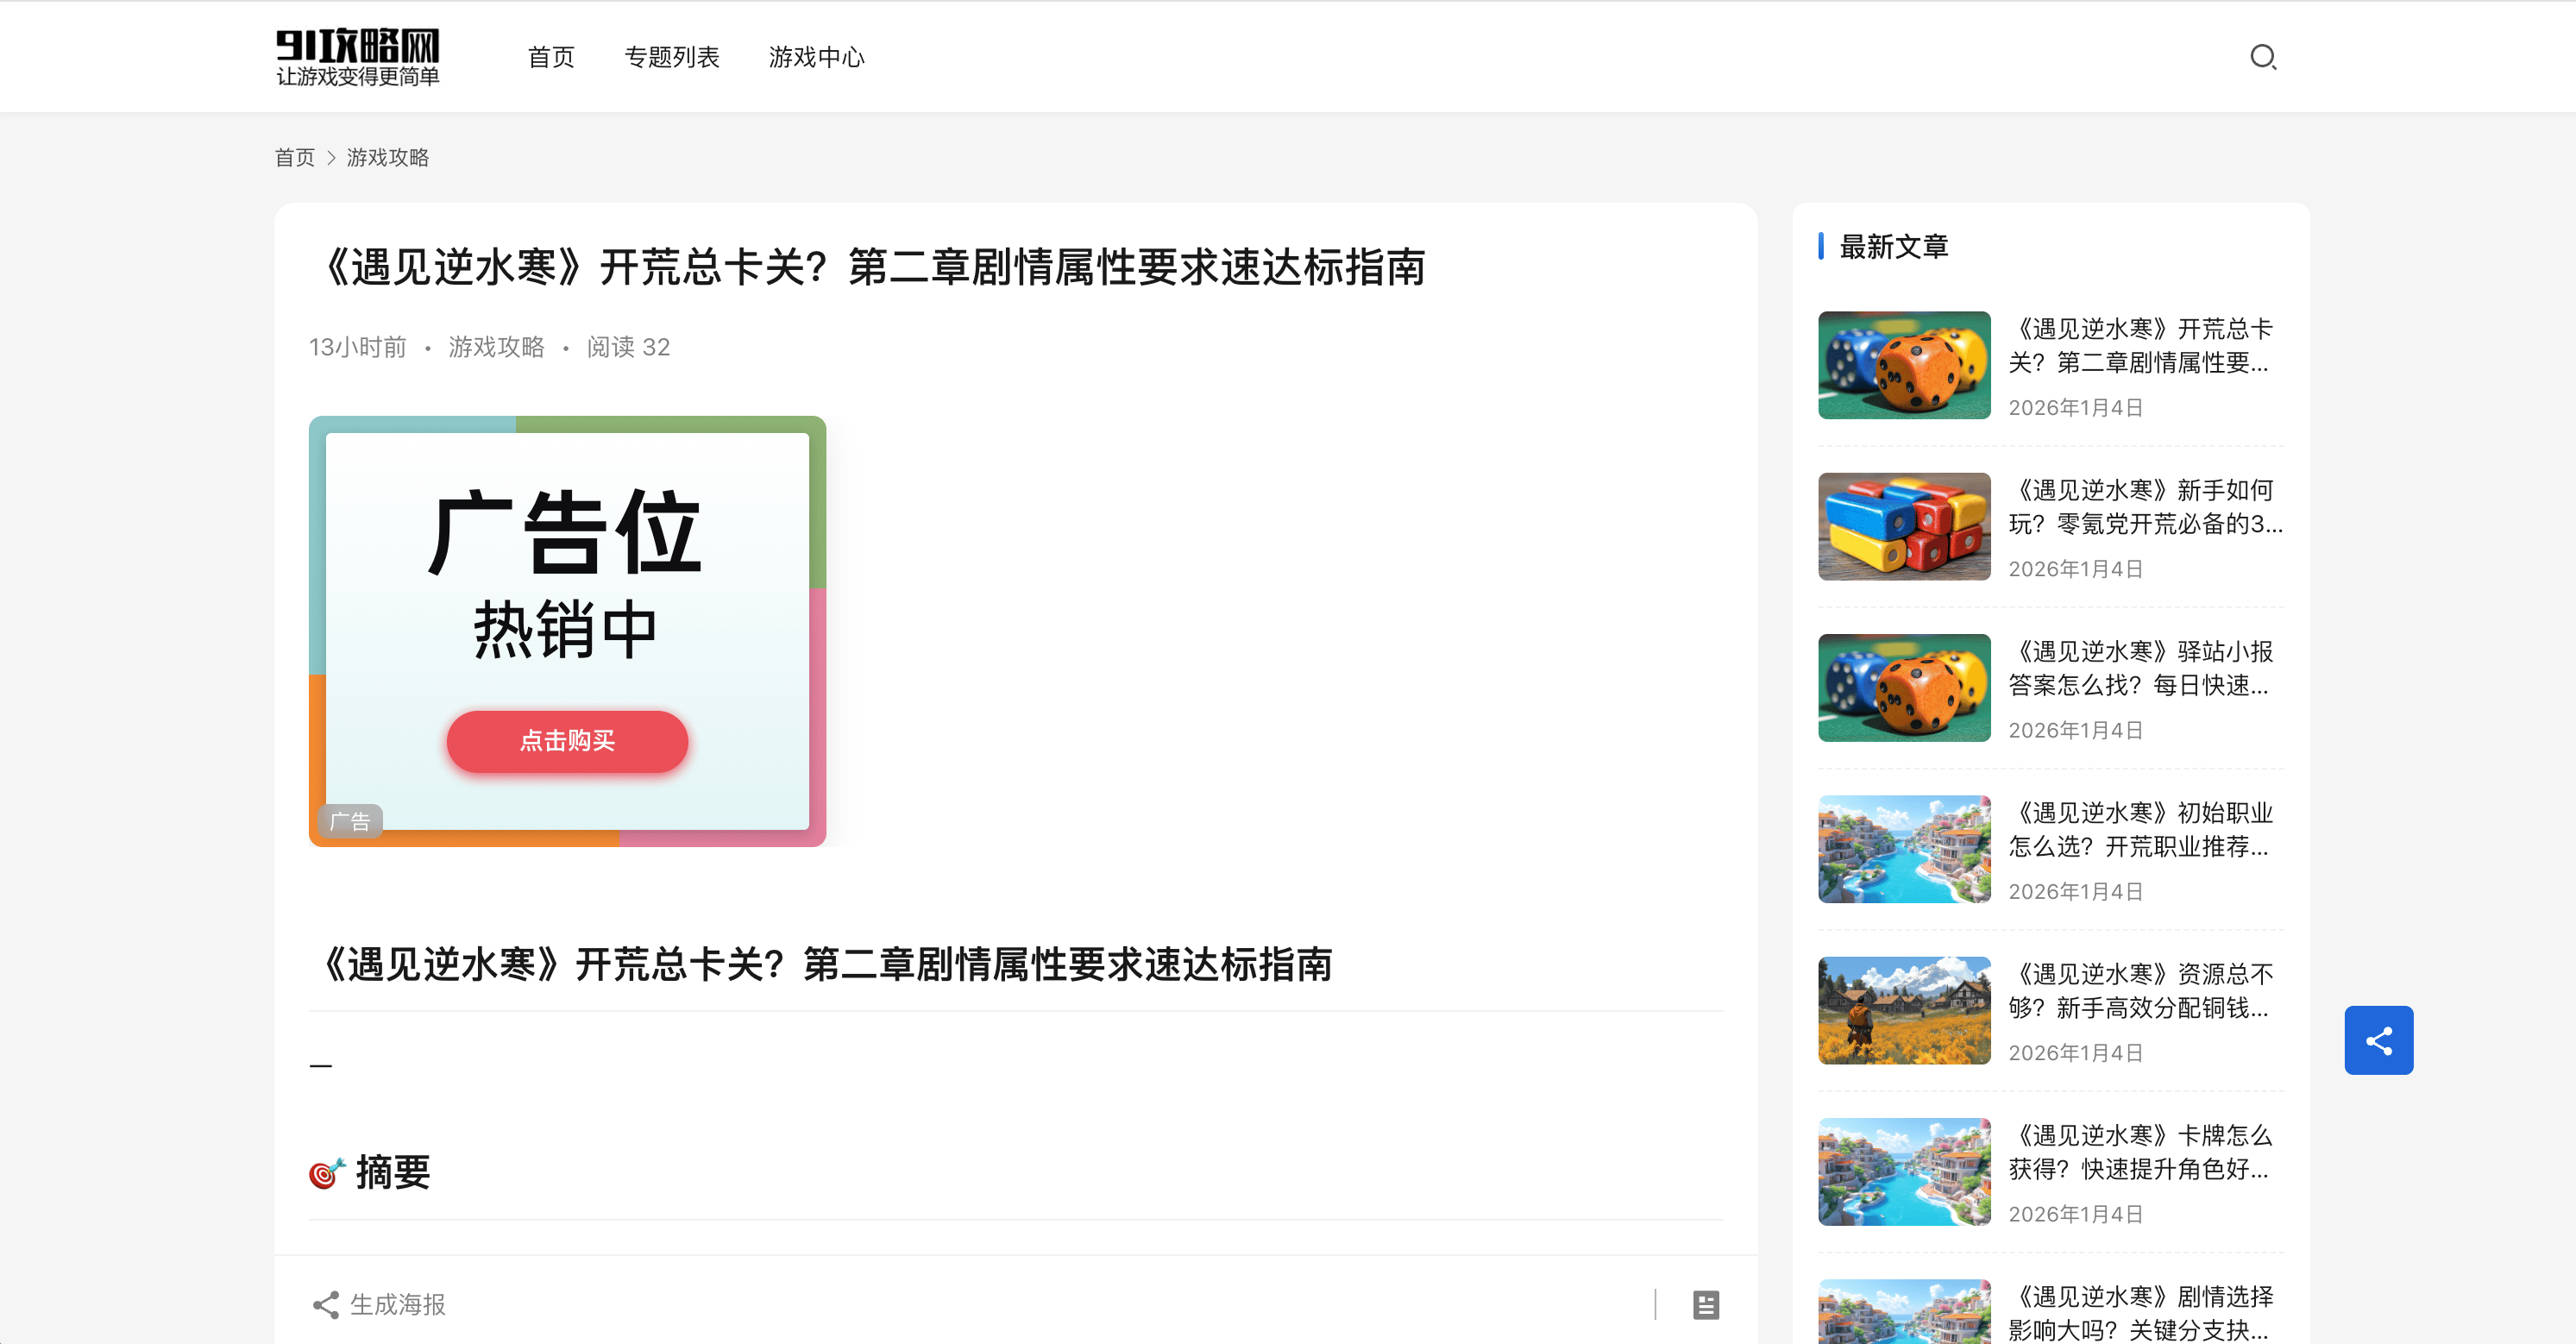The height and width of the screenshot is (1344, 2576).
Task: Open the table of contents icon
Action: tap(1706, 1304)
